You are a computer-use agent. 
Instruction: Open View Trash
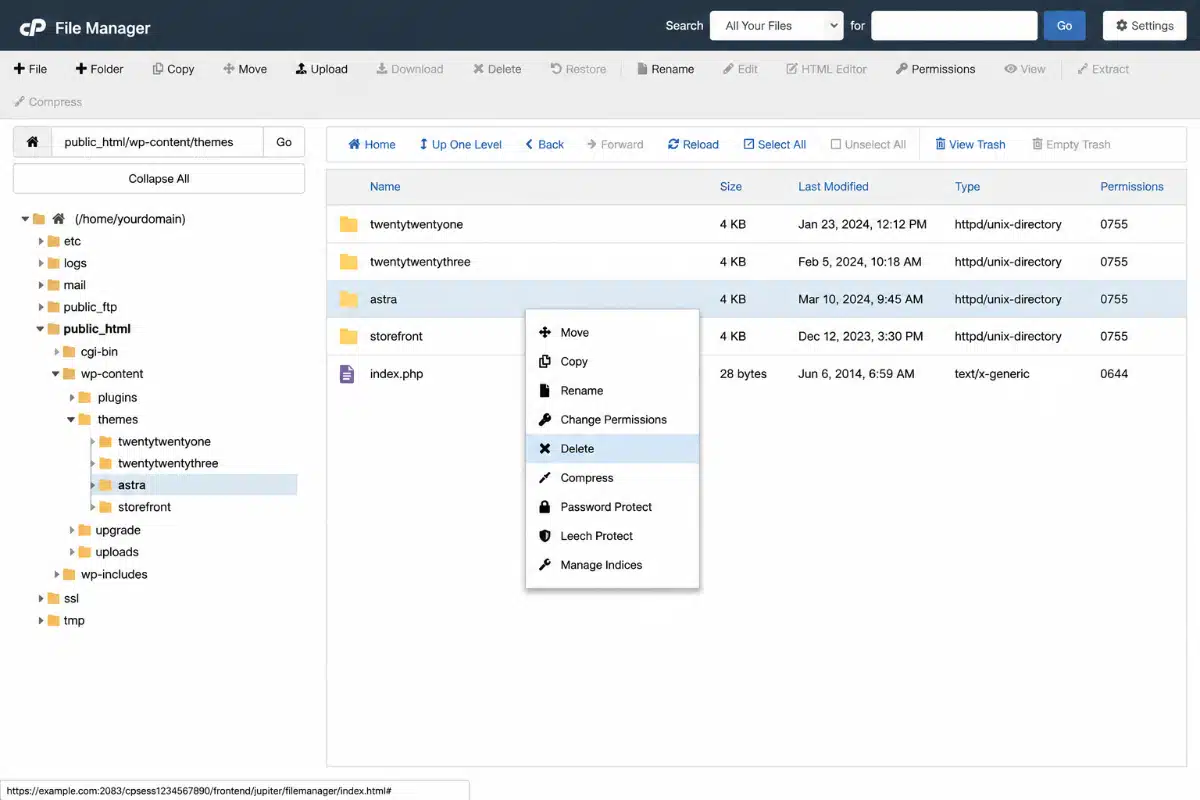(x=970, y=145)
